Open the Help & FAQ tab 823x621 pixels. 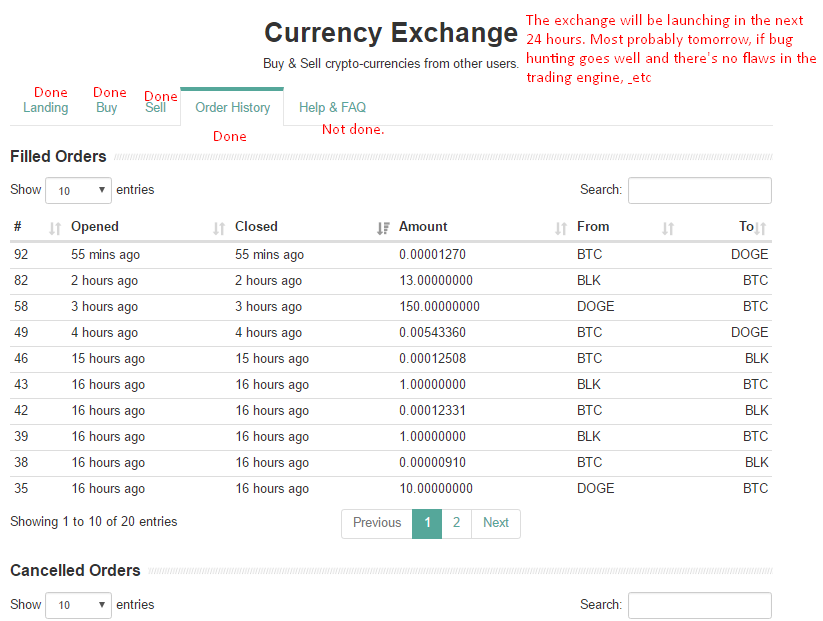click(332, 108)
